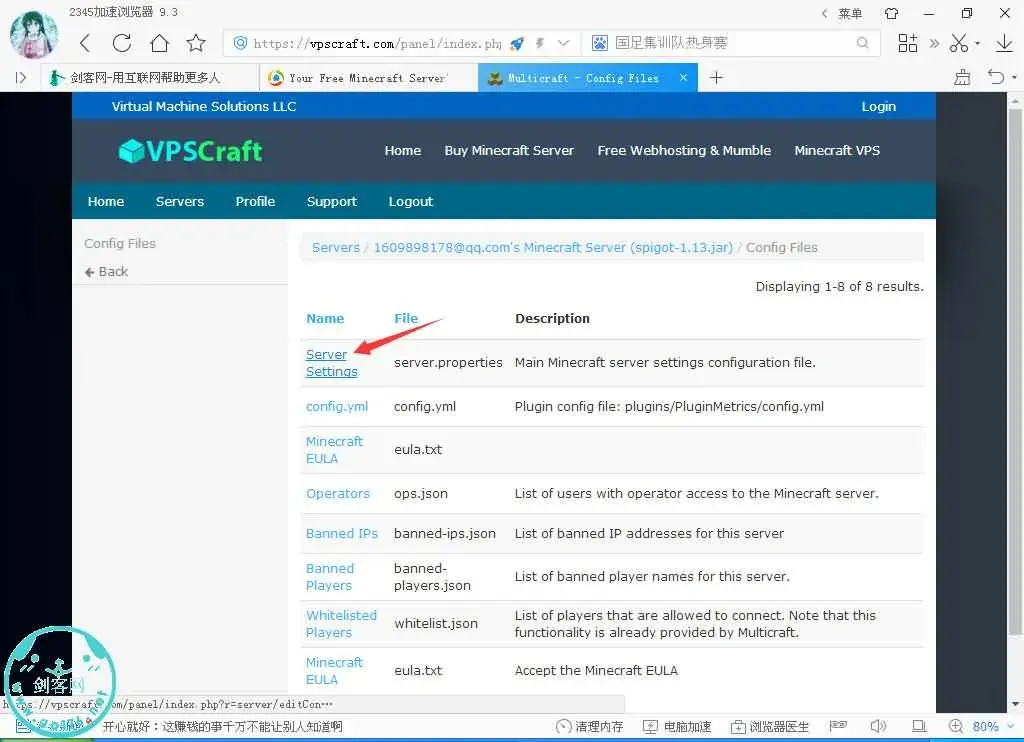Open Banned Players config link

click(x=330, y=577)
